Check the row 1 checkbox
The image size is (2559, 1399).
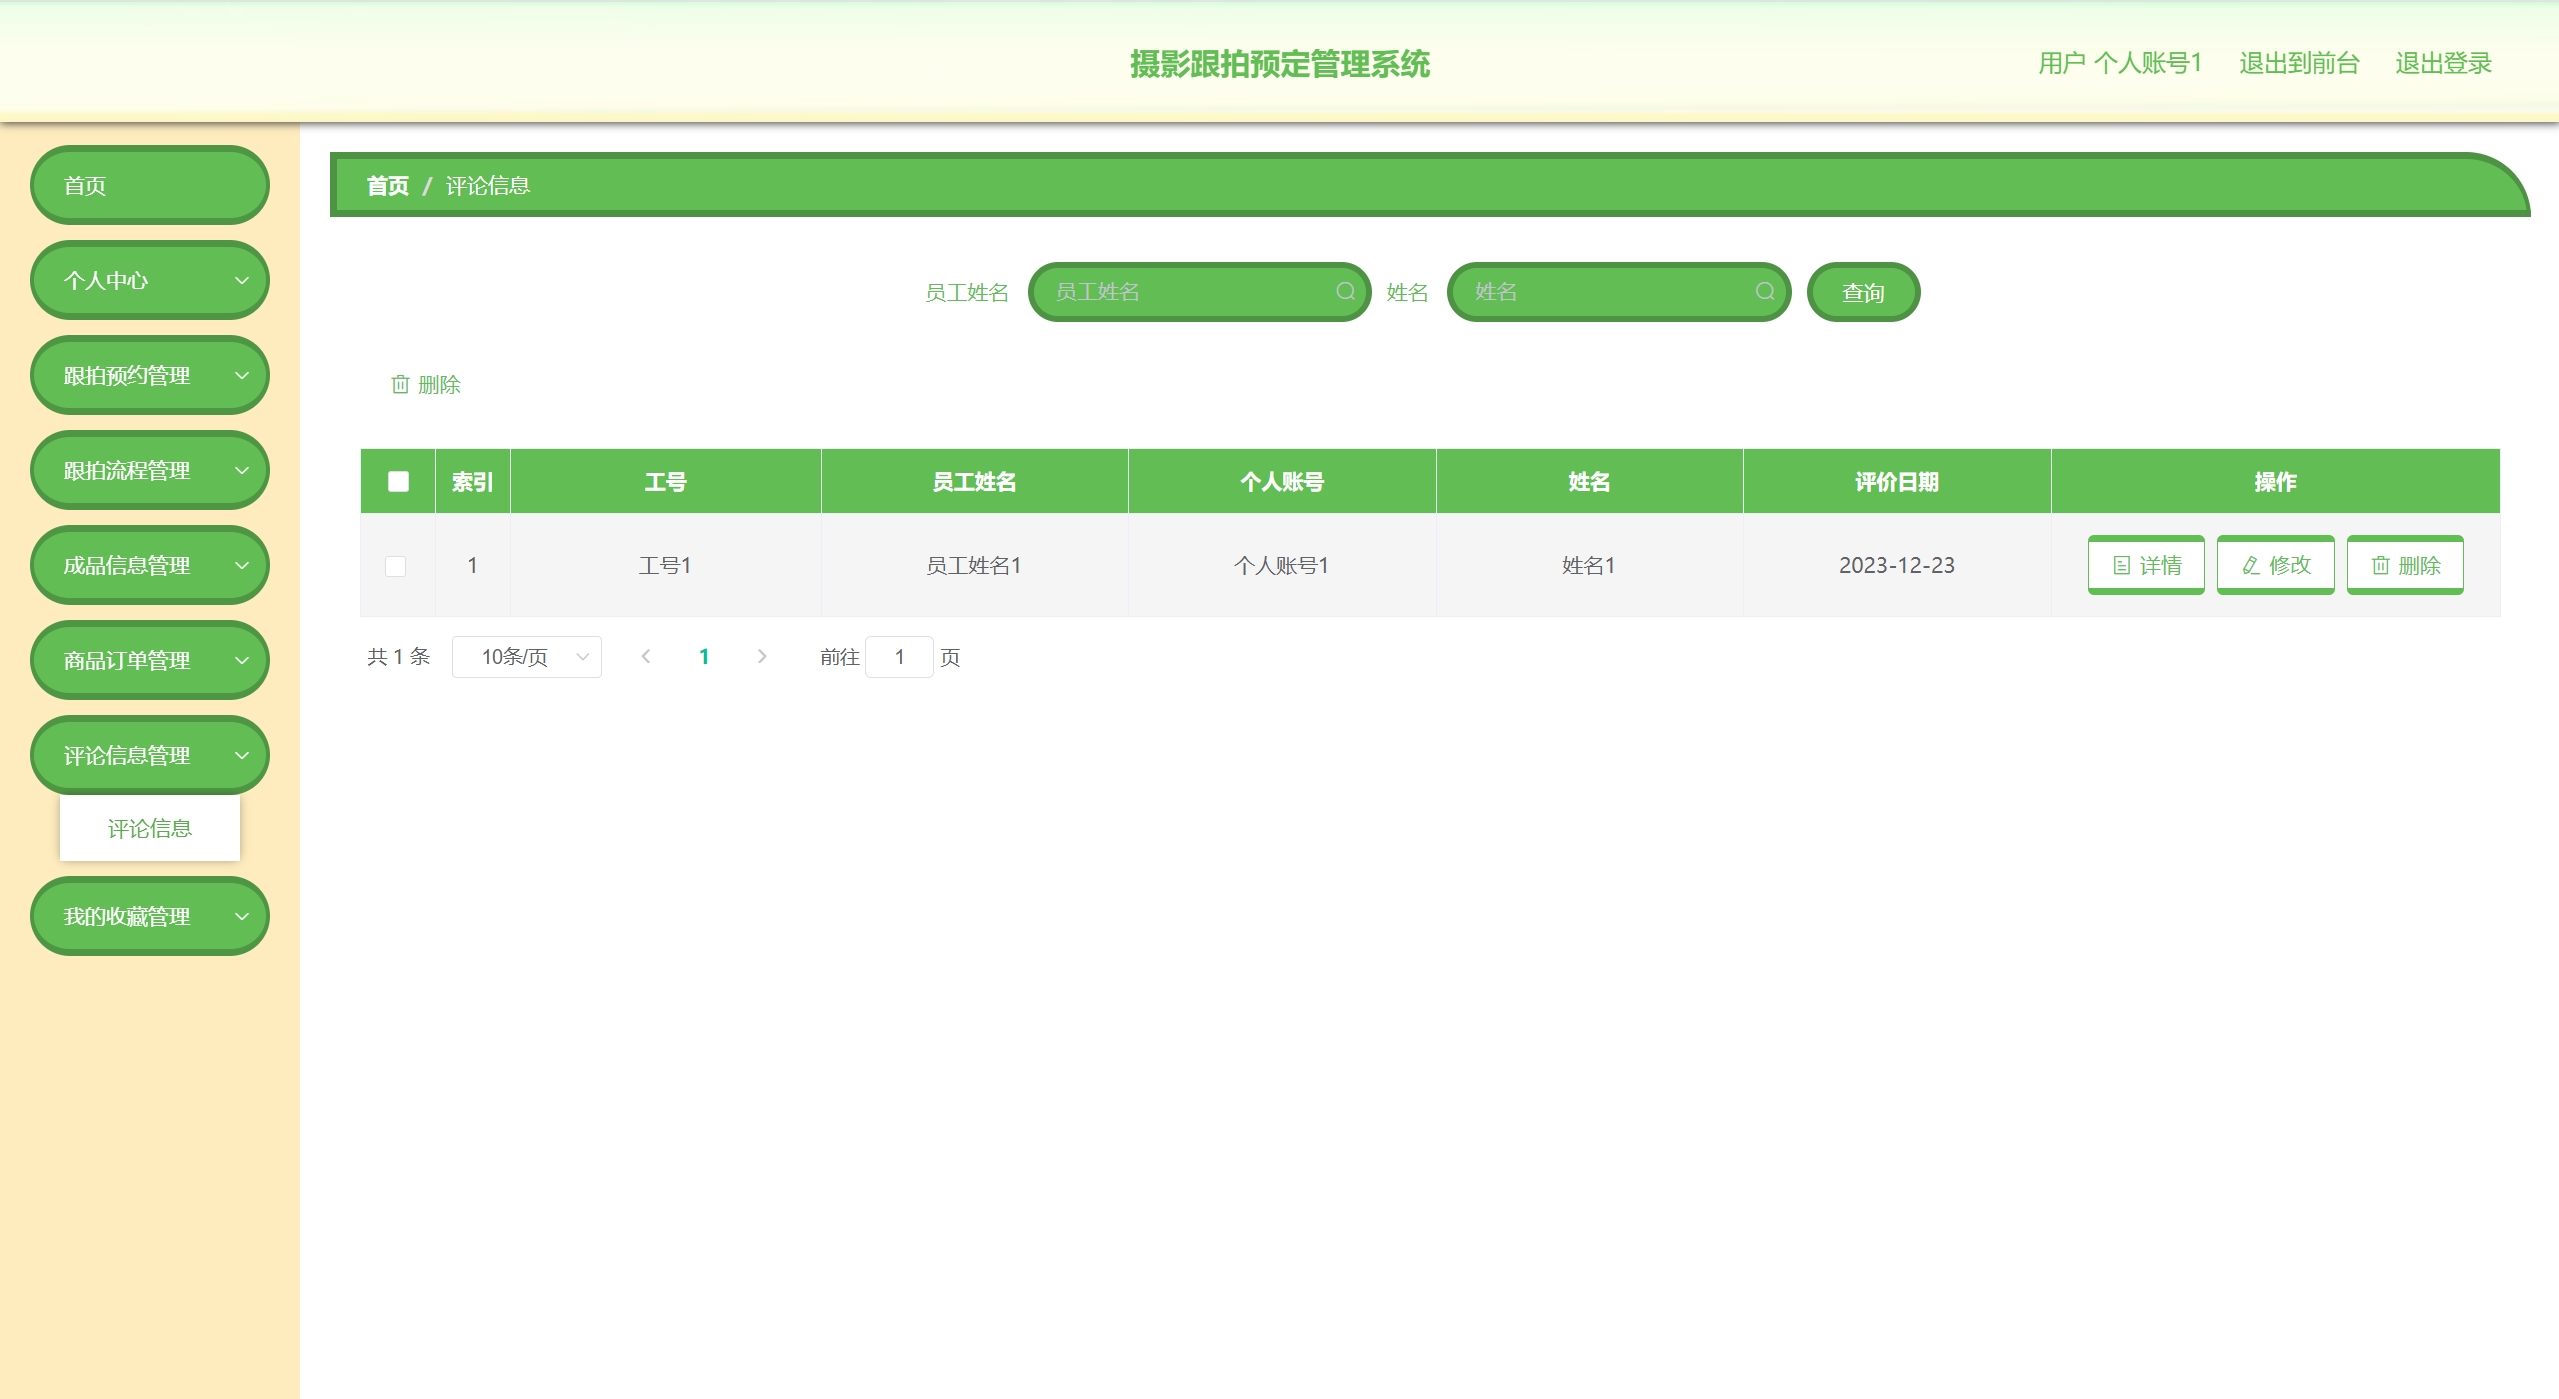(396, 566)
